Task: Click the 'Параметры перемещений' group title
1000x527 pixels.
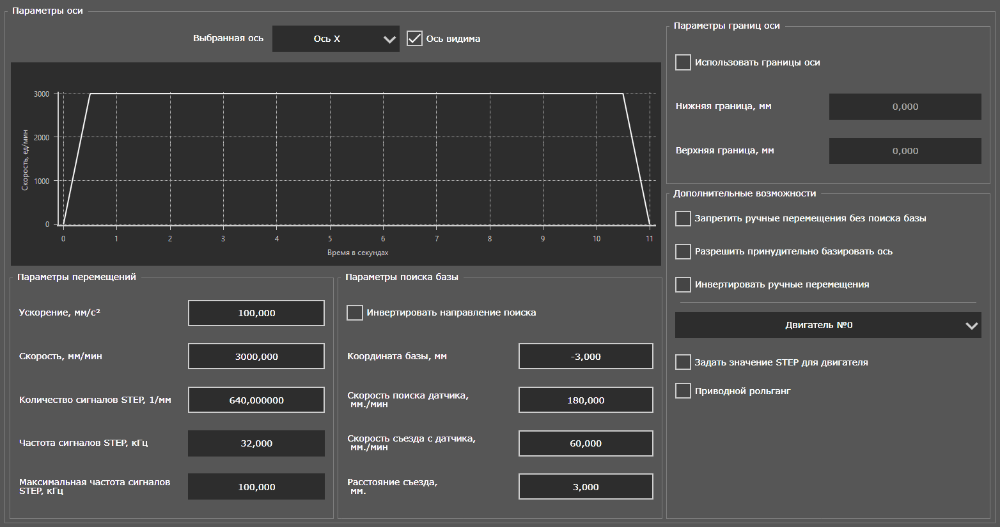Action: 77,277
